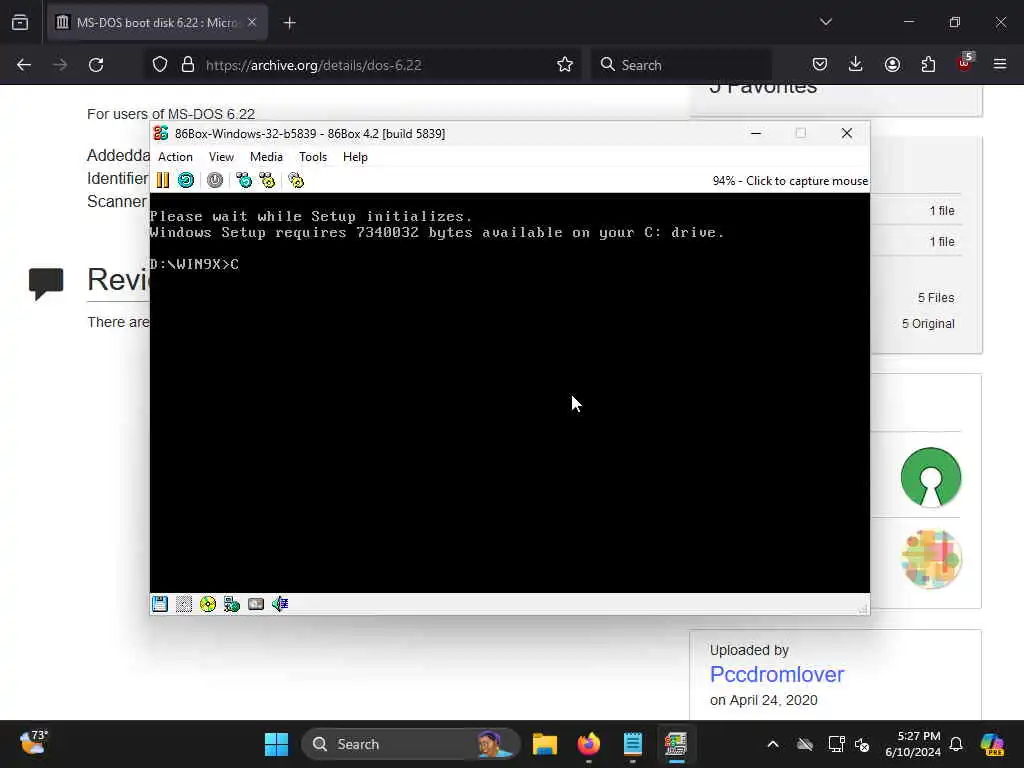Open Firefox list all tabs dropdown
The width and height of the screenshot is (1024, 768).
tap(826, 22)
